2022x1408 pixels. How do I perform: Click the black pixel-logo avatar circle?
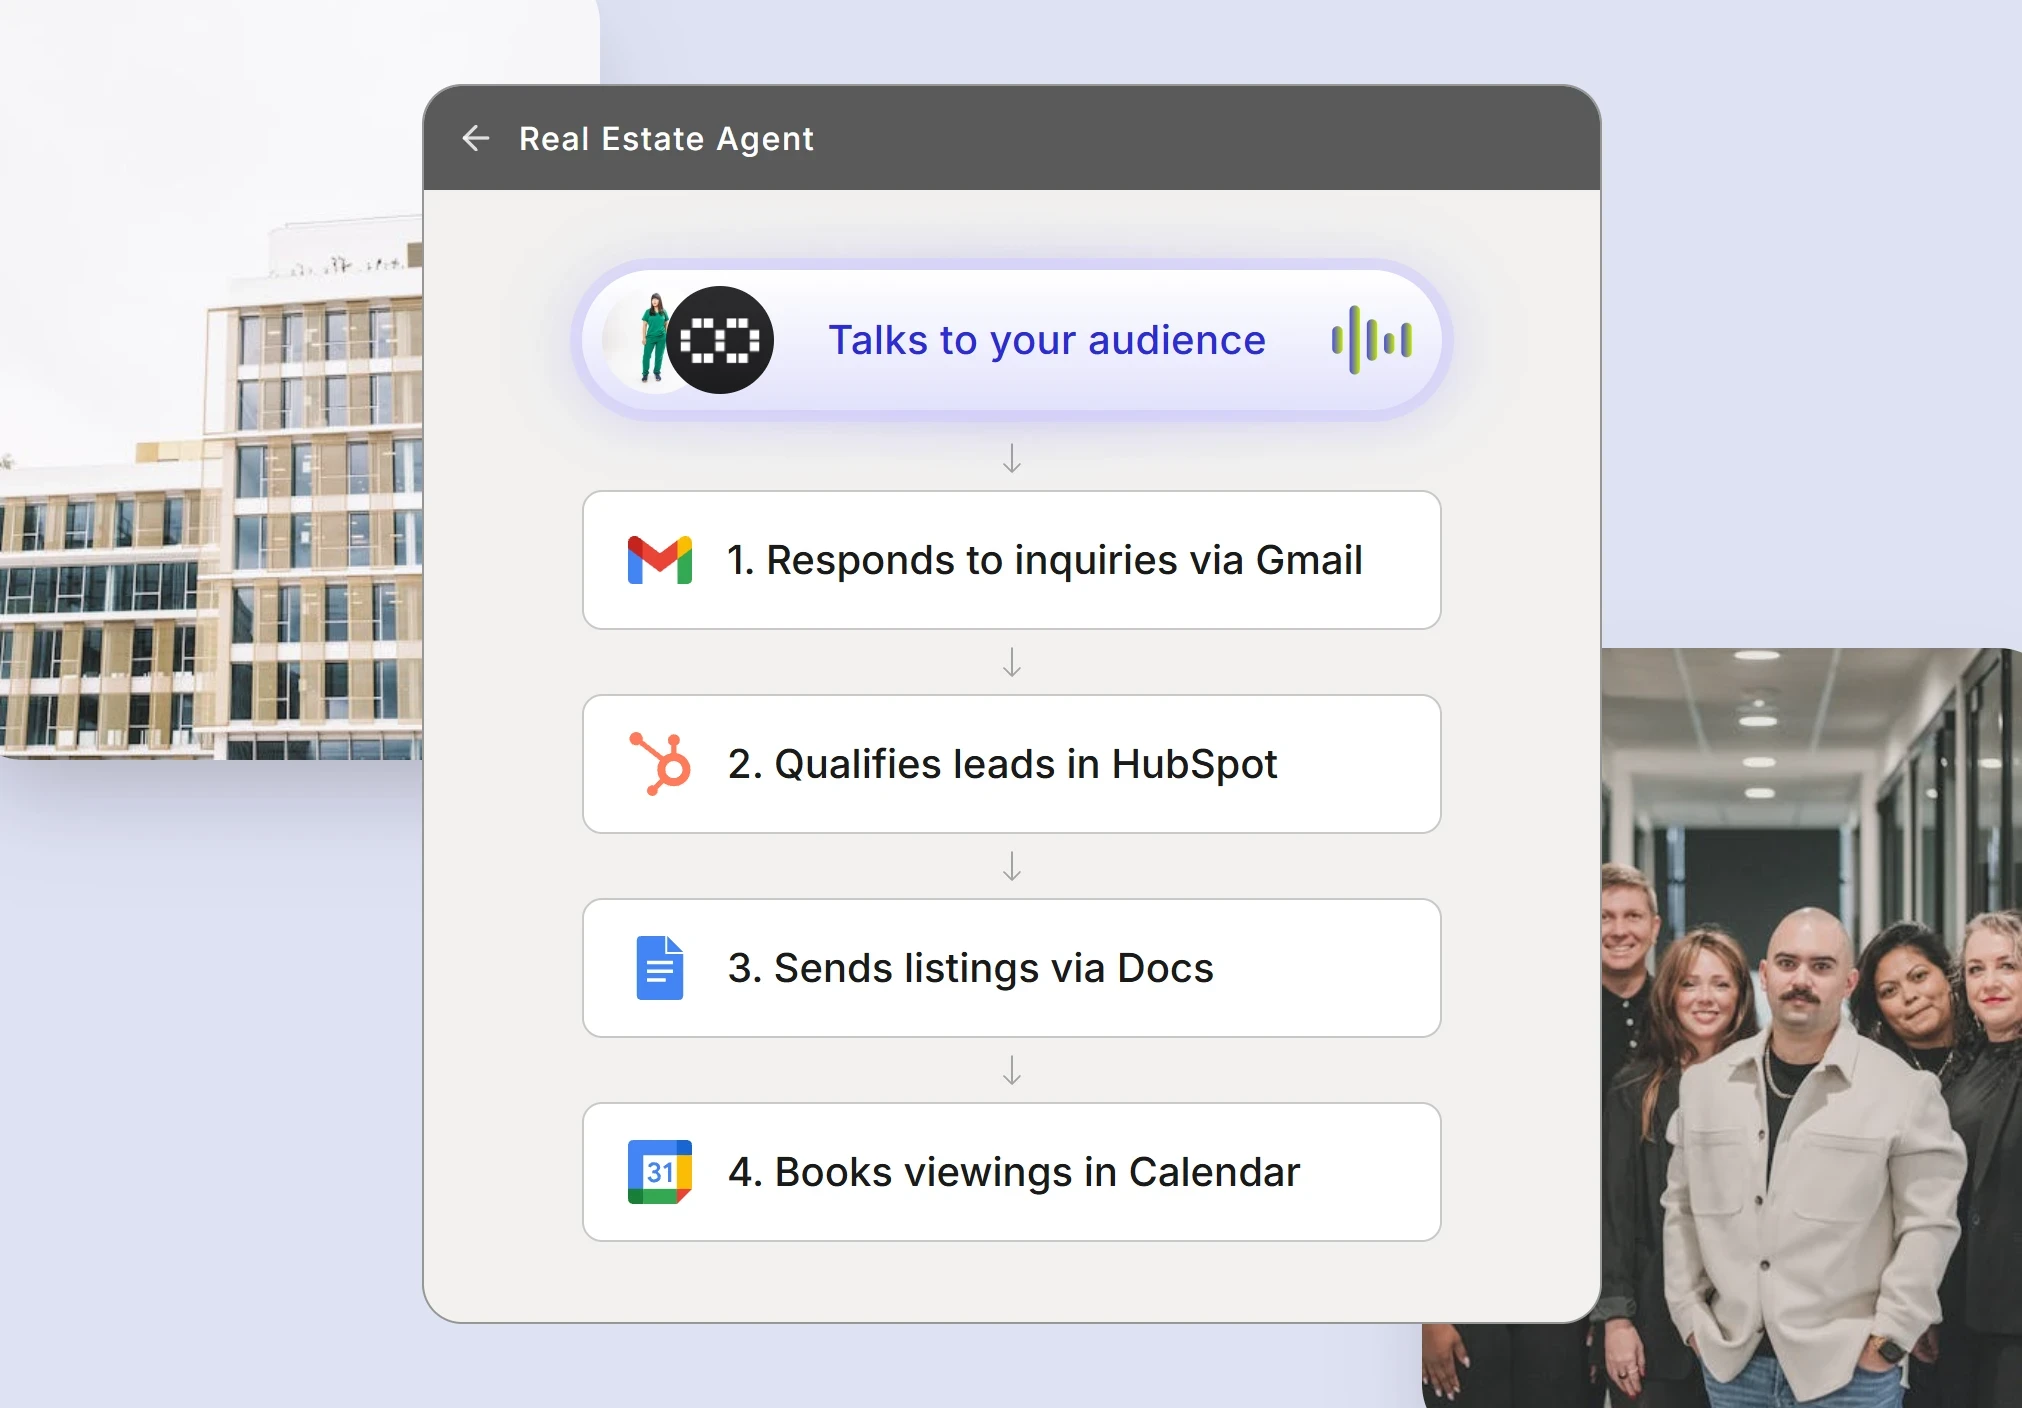pos(720,340)
